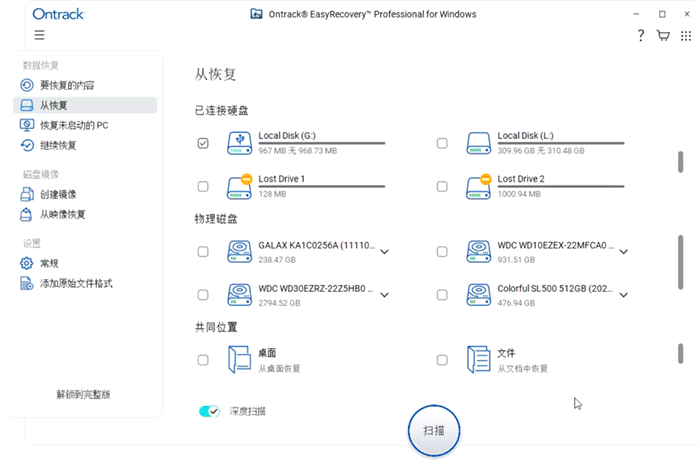700x462 pixels.
Task: Click the Lost Drive 2 label
Action: (521, 179)
